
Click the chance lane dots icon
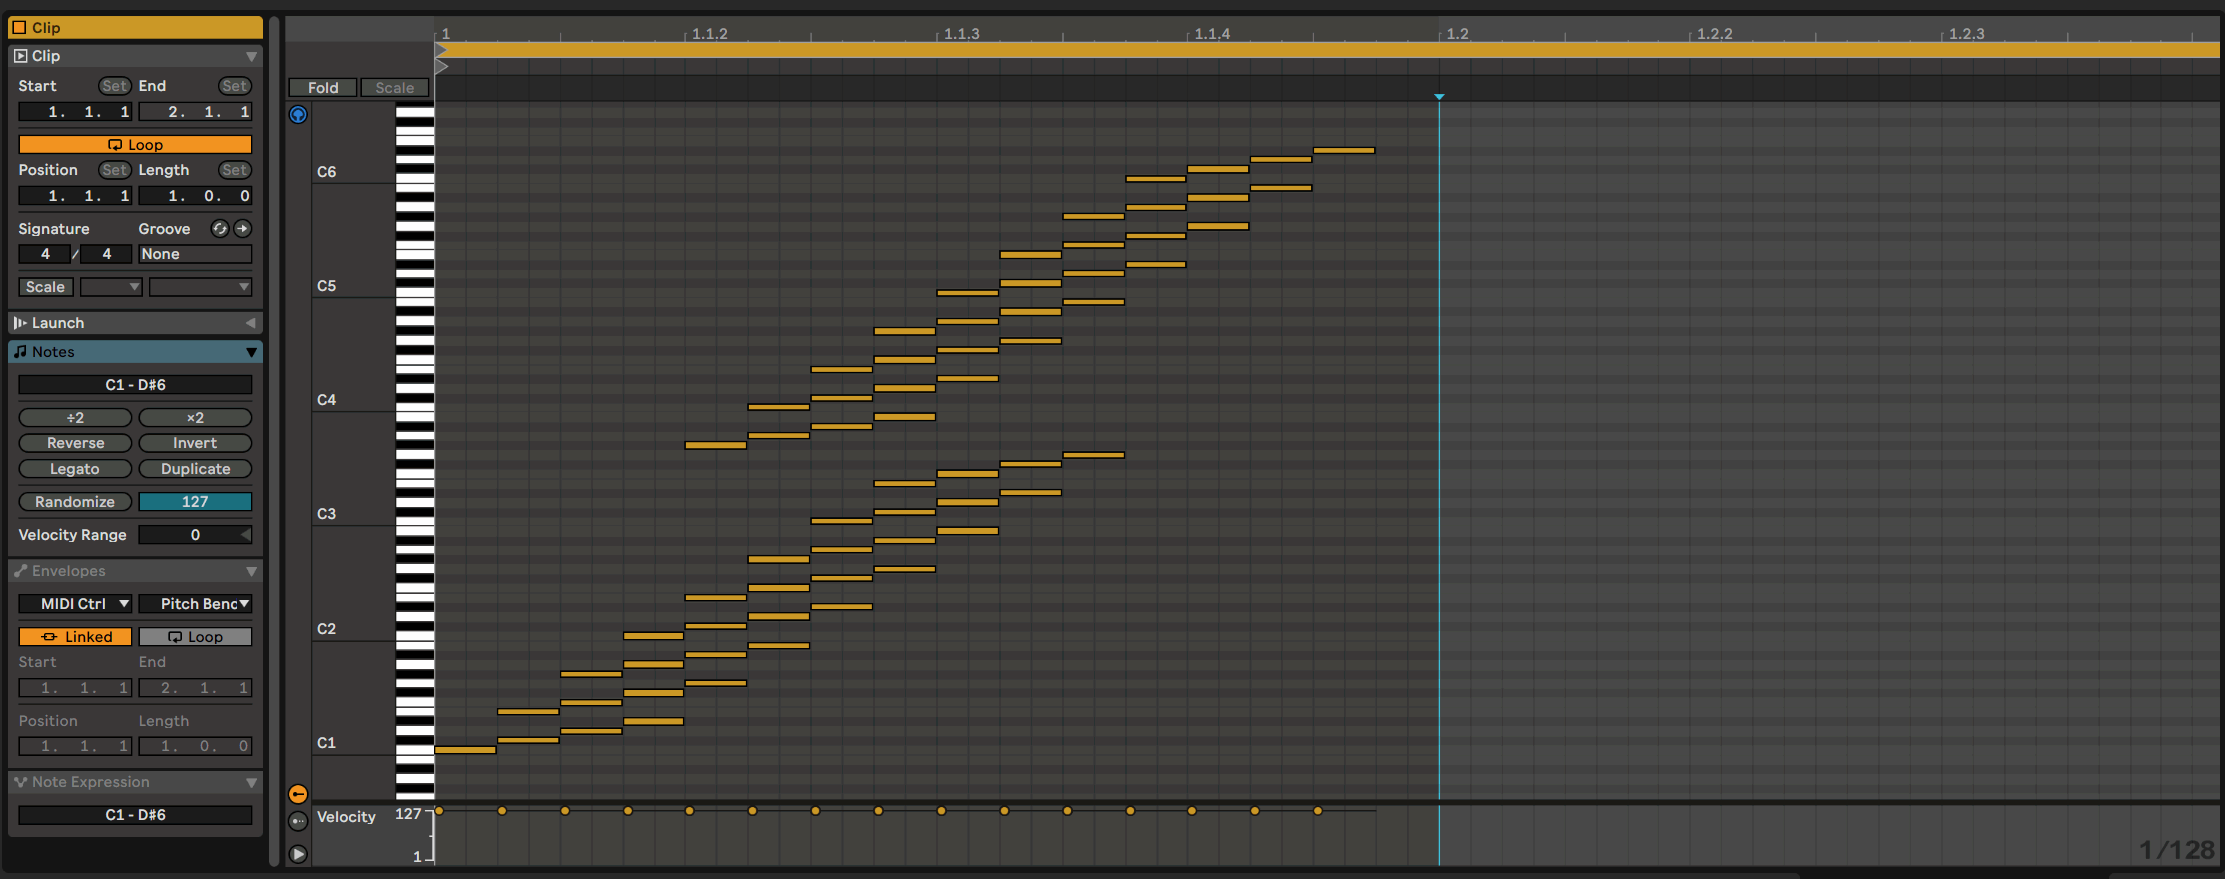tap(298, 821)
